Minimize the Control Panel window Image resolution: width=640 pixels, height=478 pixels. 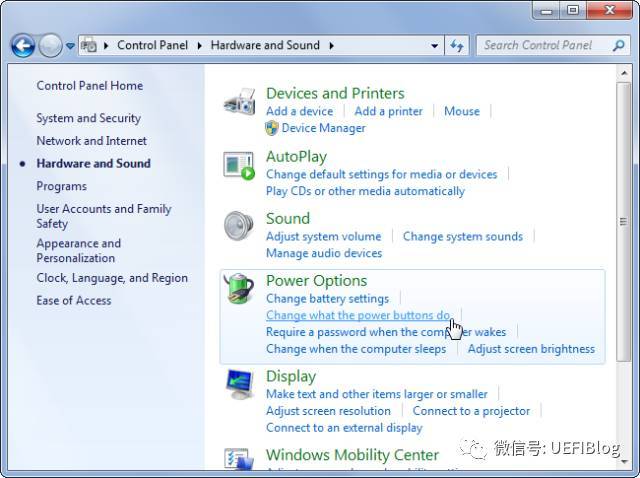(x=546, y=11)
